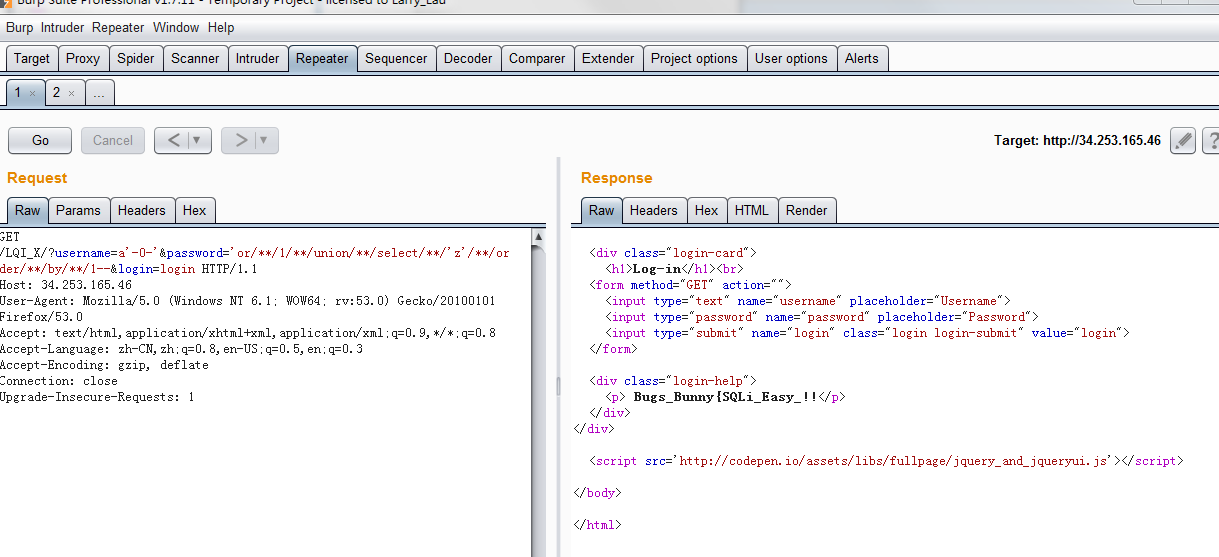Select Repeater request tab 2
The height and width of the screenshot is (557, 1219).
[x=57, y=92]
